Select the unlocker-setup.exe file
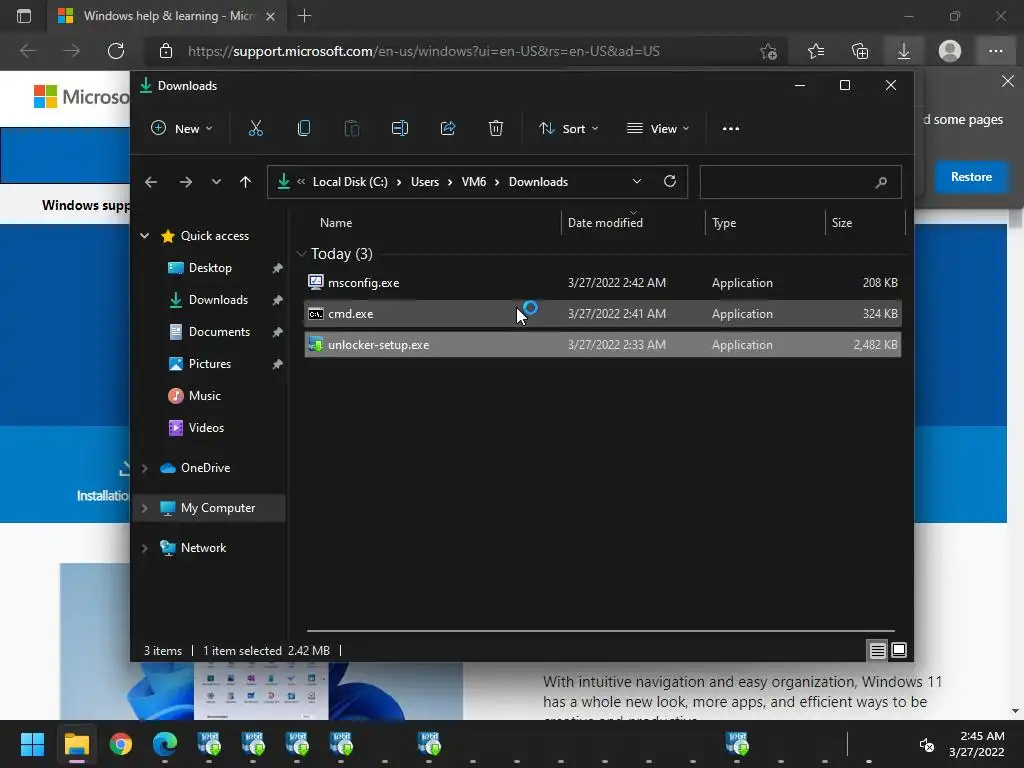This screenshot has width=1024, height=768. tap(603, 345)
